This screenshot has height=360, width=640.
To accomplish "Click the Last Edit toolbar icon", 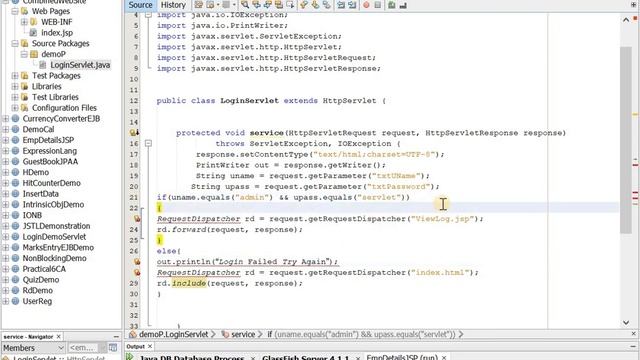I will [x=198, y=5].
